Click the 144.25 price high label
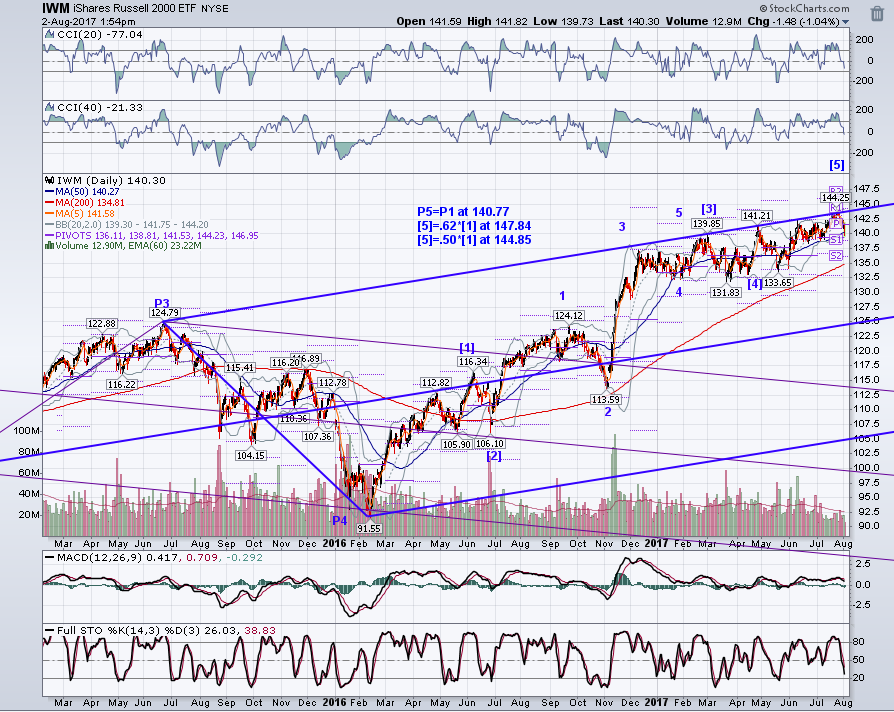Image resolution: width=894 pixels, height=712 pixels. coord(835,198)
